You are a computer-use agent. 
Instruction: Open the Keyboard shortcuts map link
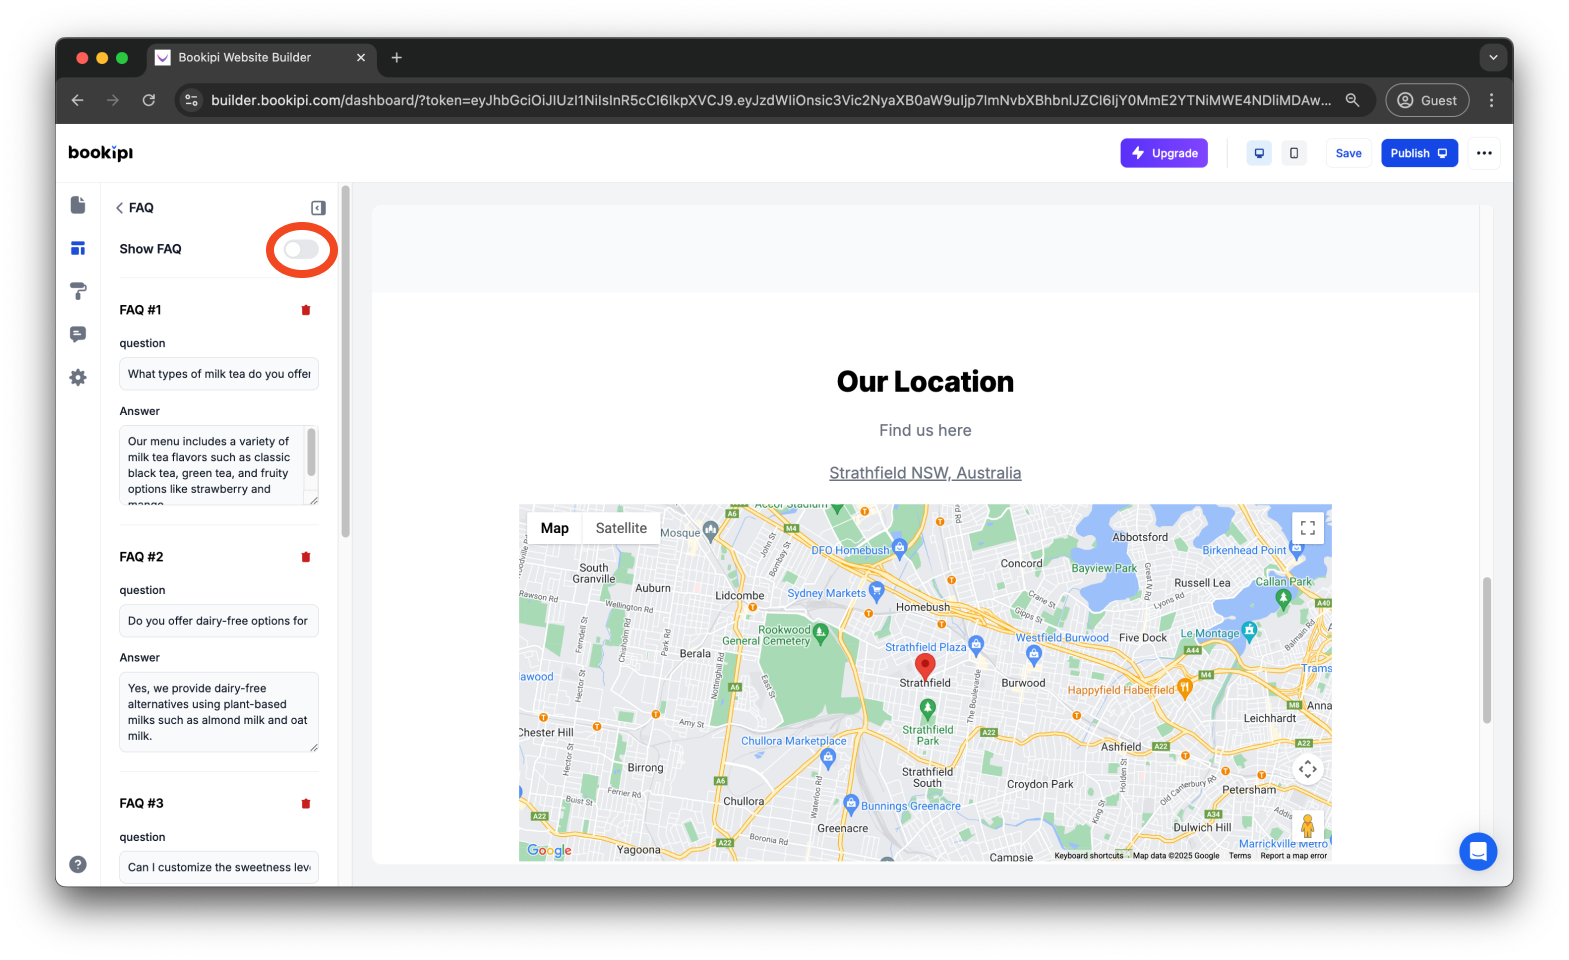coord(1088,856)
